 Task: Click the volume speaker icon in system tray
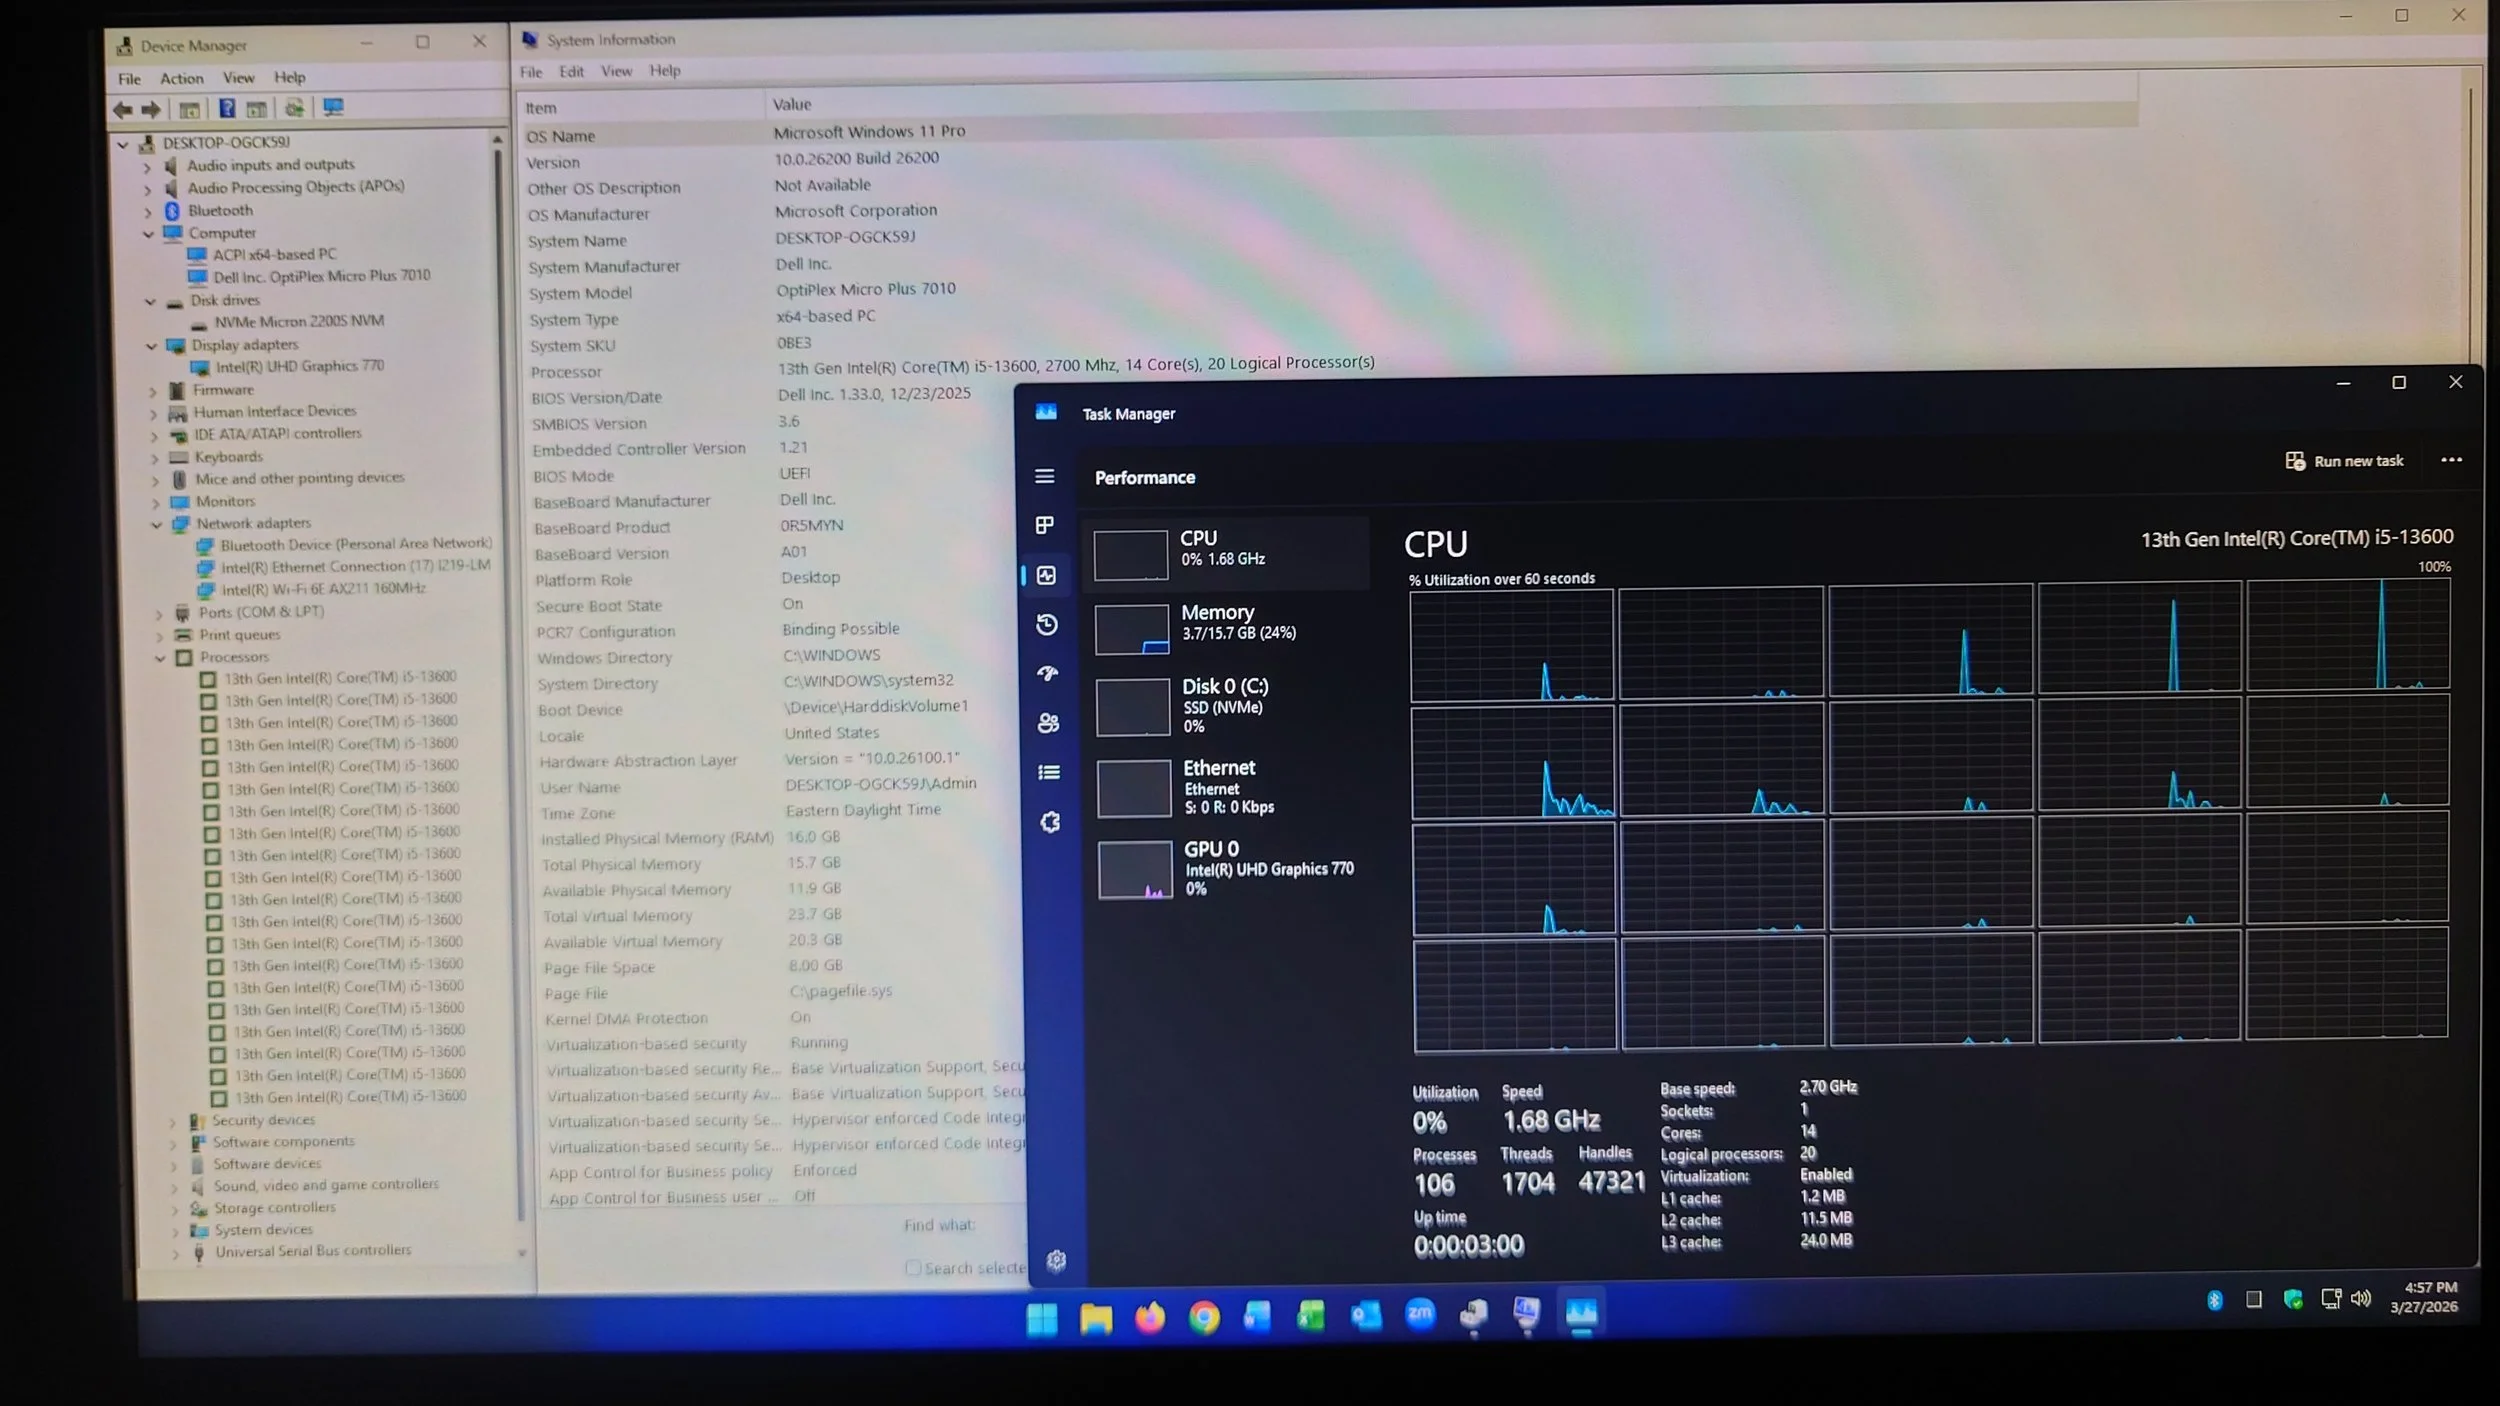click(x=2361, y=1299)
